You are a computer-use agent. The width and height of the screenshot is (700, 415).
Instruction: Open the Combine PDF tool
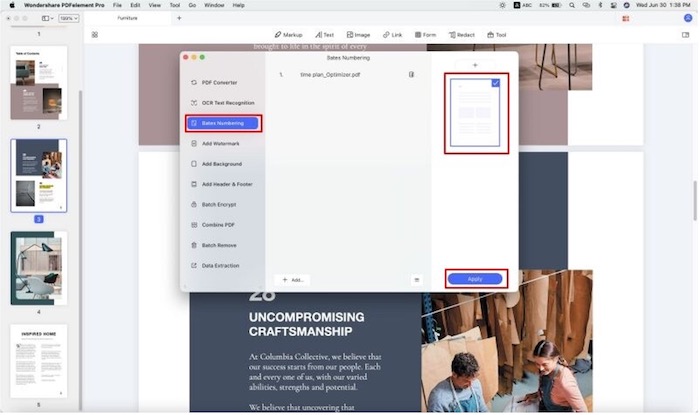point(219,225)
